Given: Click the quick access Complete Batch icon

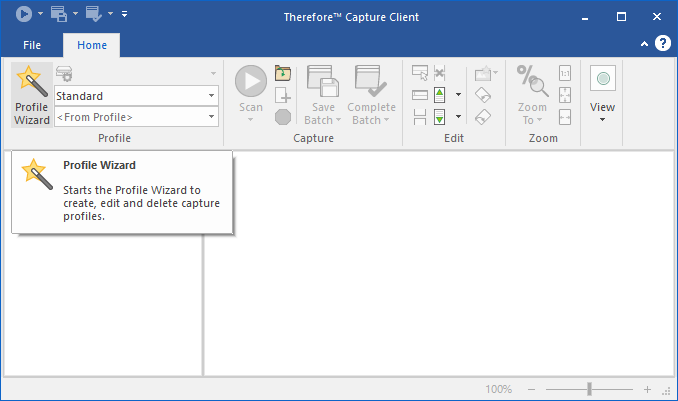Looking at the screenshot, I should 94,14.
